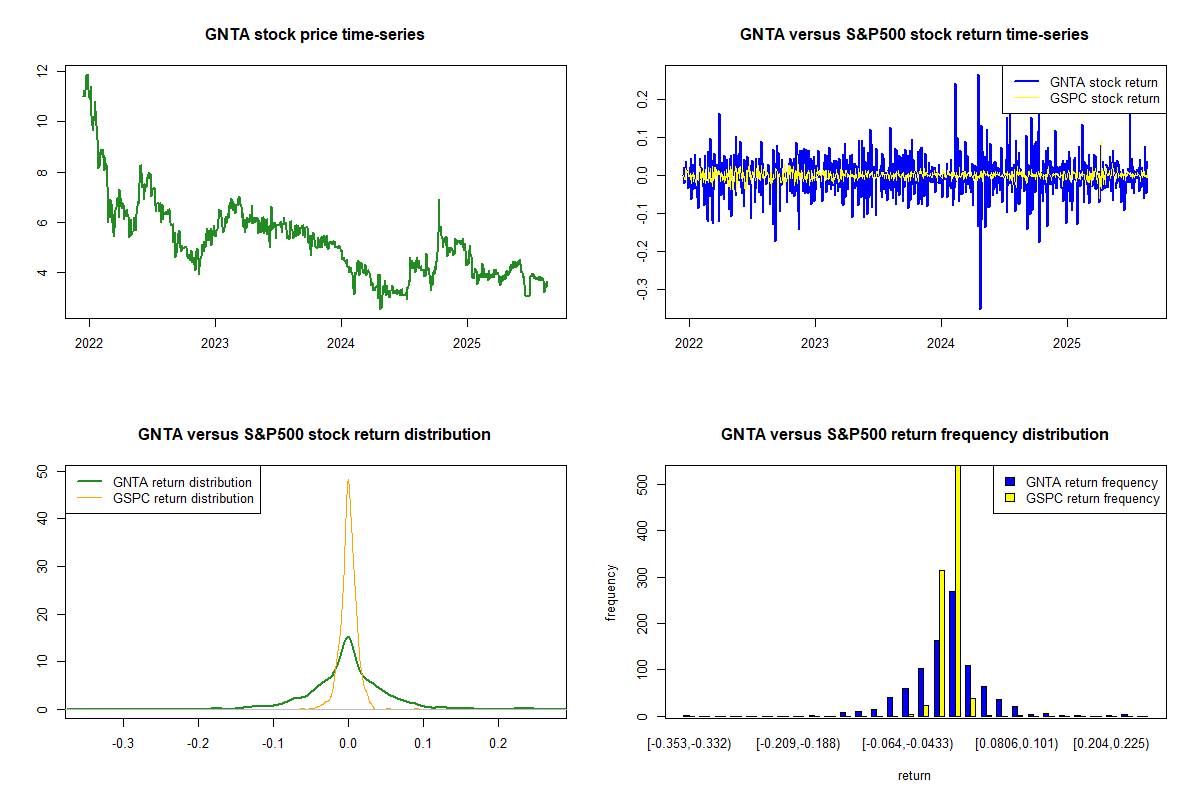Click the tallest yellow histogram bar
The height and width of the screenshot is (800, 1200).
pyautogui.click(x=957, y=590)
